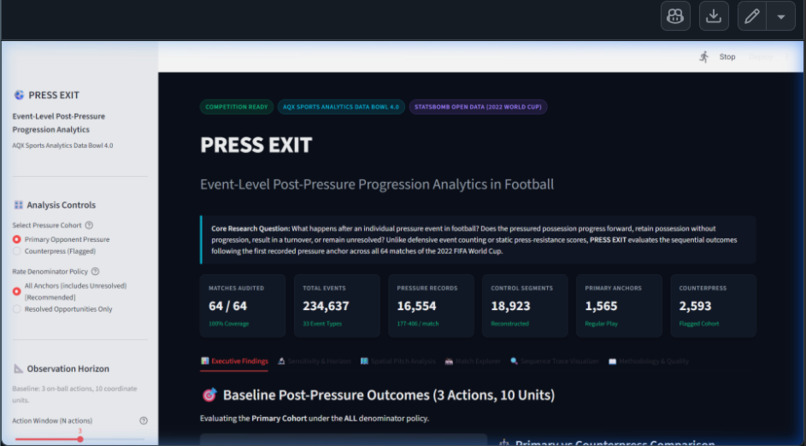This screenshot has height=446, width=806.
Task: Click the stadium icon on Match Explorer tab
Action: pos(449,361)
